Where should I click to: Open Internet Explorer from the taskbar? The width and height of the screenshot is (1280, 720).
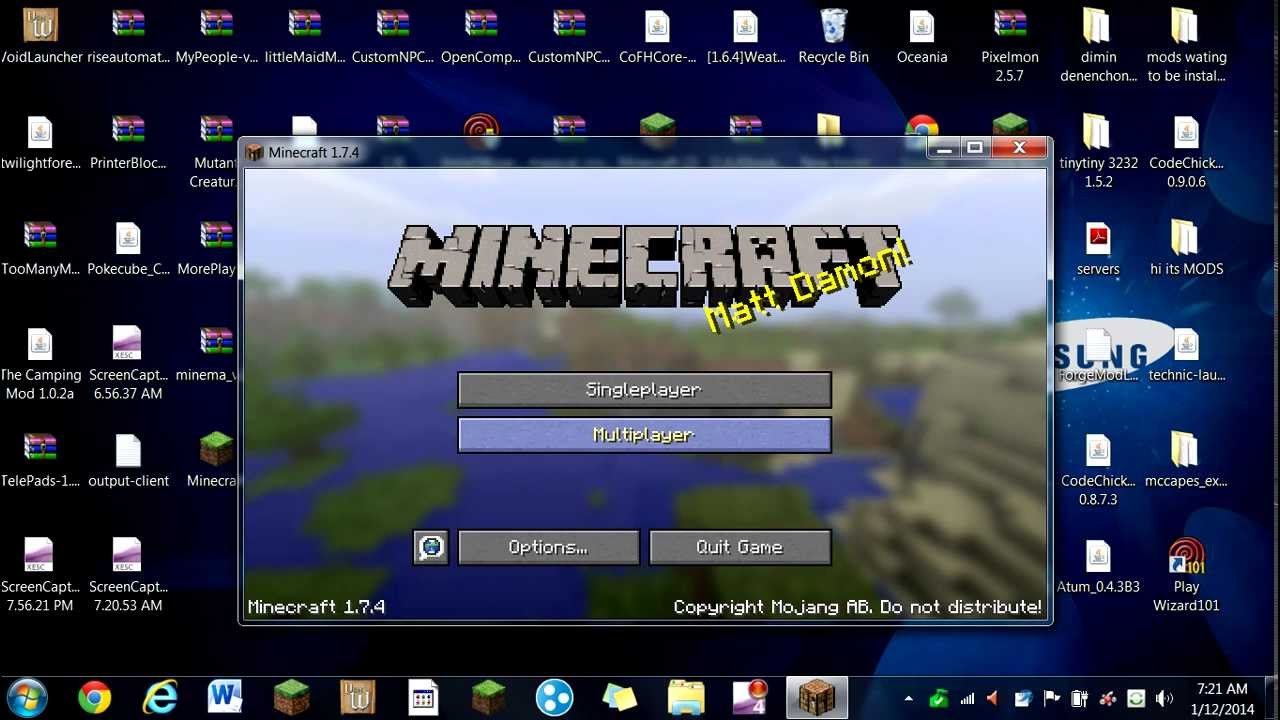tap(160, 697)
